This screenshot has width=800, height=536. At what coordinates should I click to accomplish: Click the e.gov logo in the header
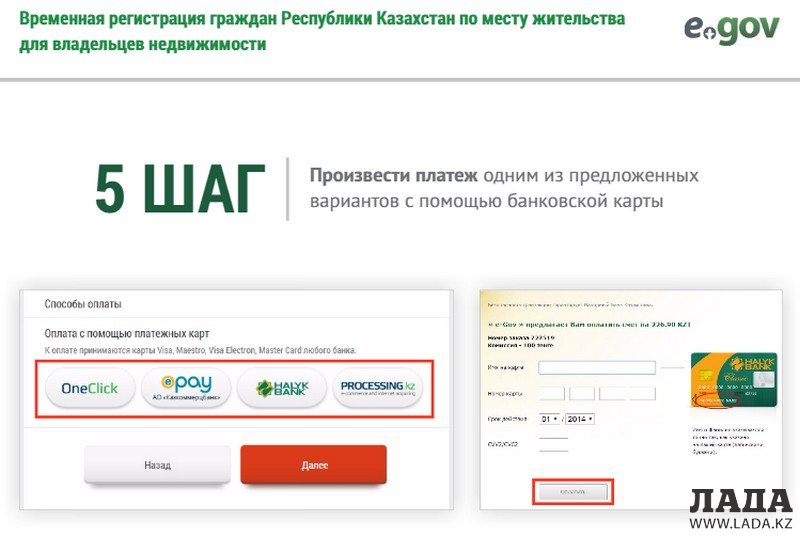coord(732,29)
